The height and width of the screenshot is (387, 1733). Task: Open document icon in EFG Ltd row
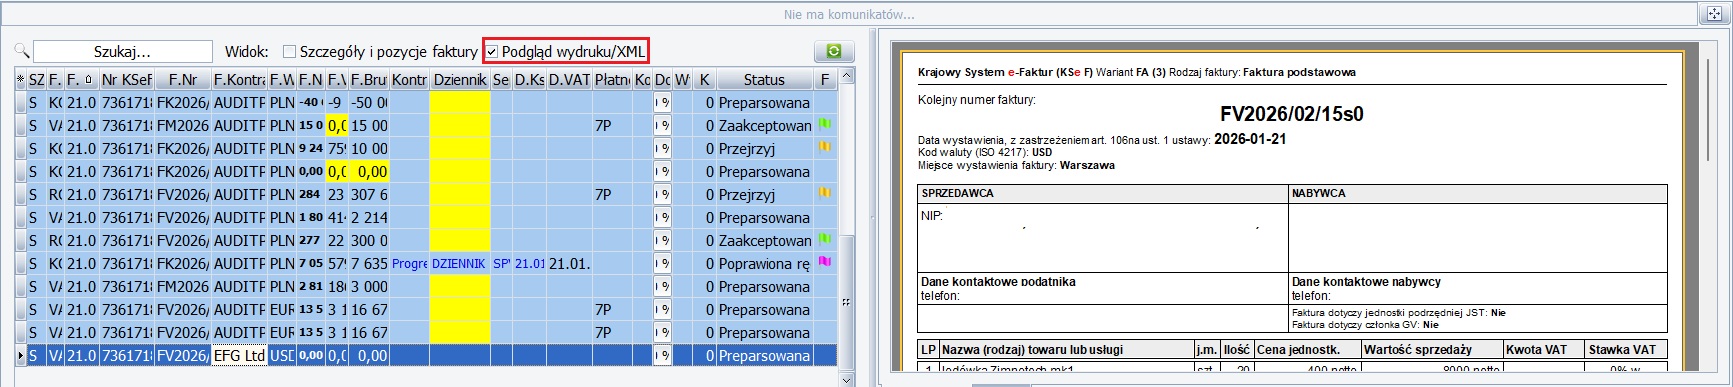[x=662, y=355]
